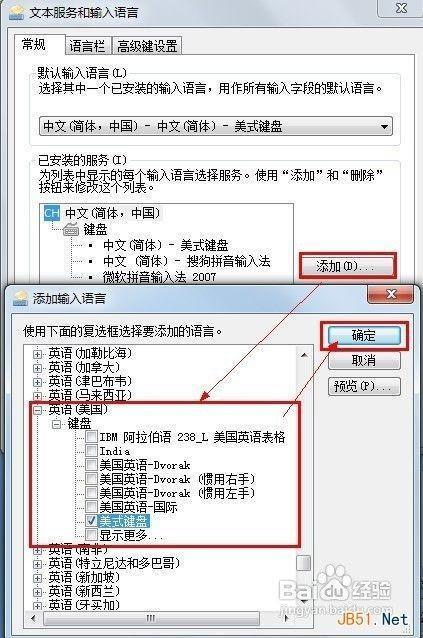Click the 确定 button
This screenshot has height=638, width=423.
364,336
